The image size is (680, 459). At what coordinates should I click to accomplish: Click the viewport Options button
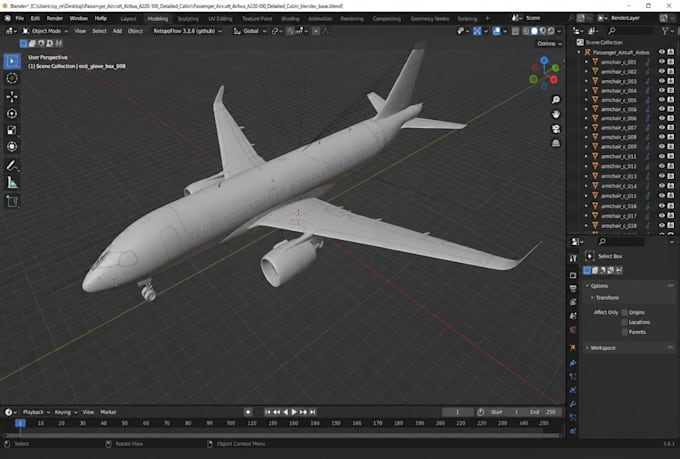[x=549, y=44]
